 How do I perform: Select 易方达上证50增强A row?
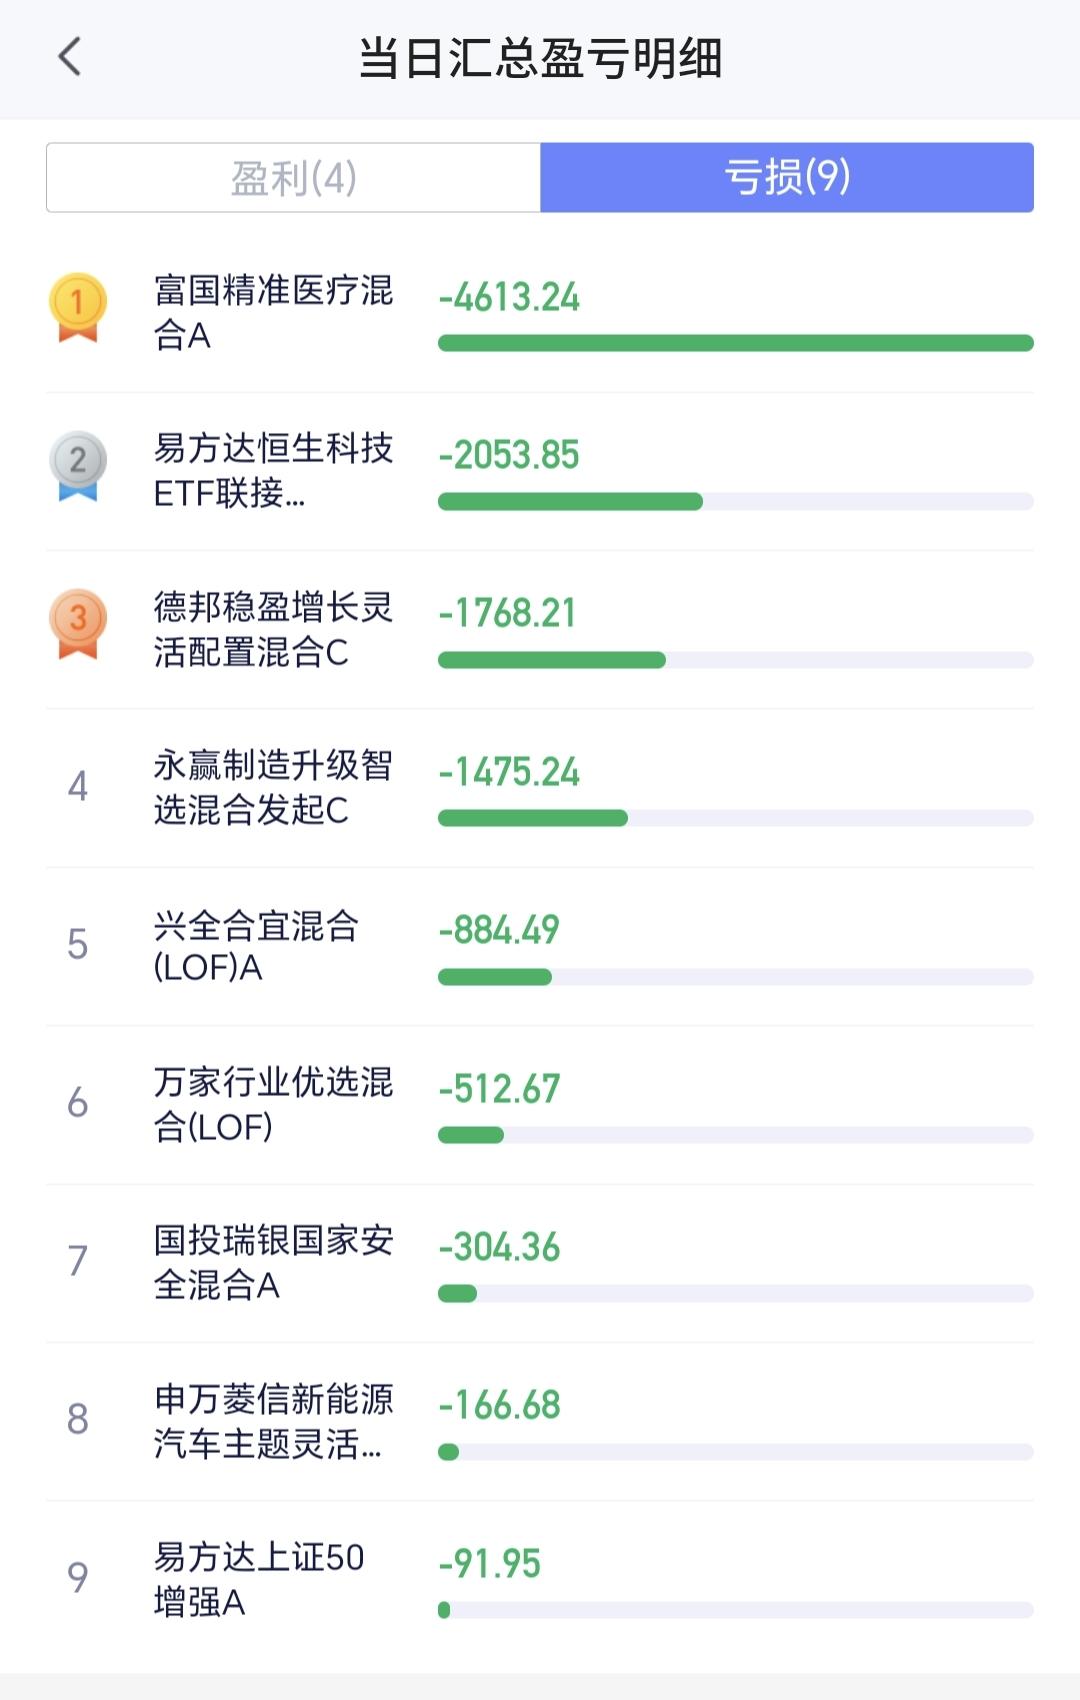click(540, 1580)
